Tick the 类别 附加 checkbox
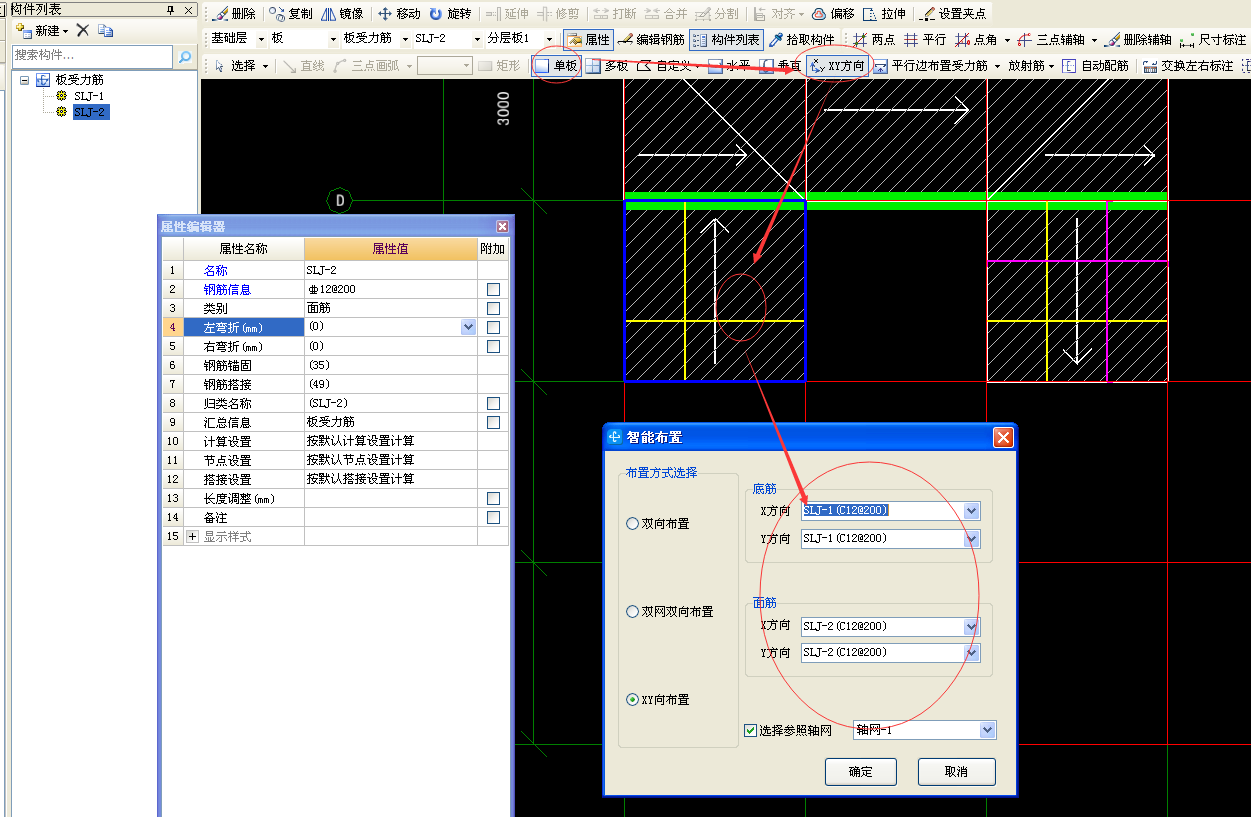 pos(493,308)
